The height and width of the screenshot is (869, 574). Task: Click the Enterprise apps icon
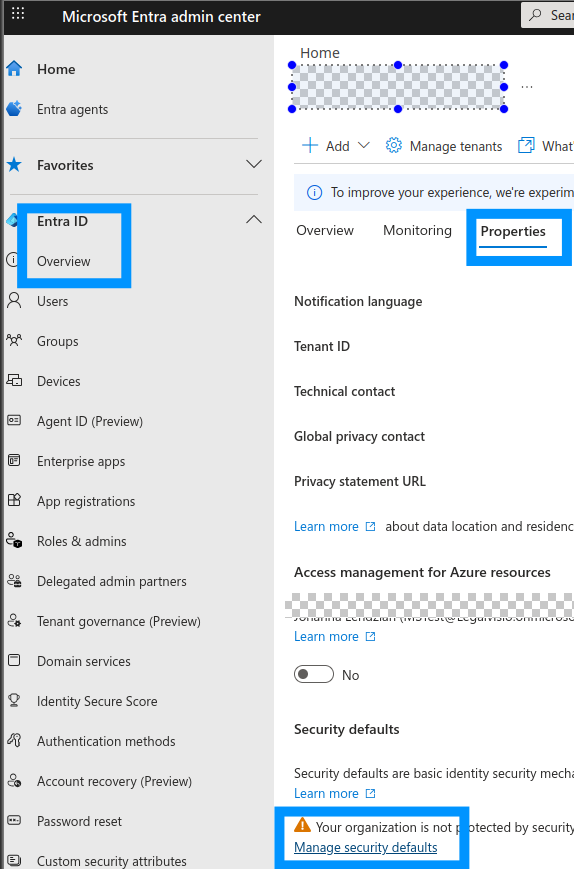point(14,460)
